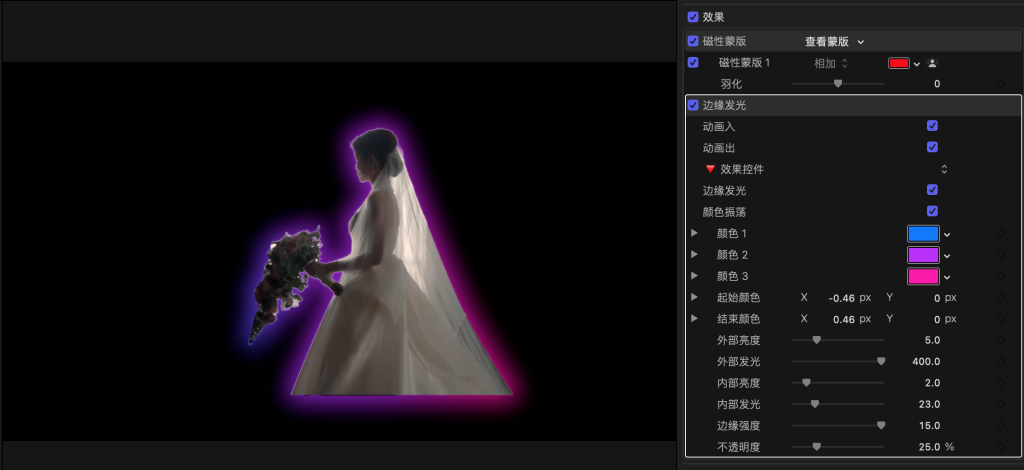Open the 相加 blend mode popup

pyautogui.click(x=831, y=63)
